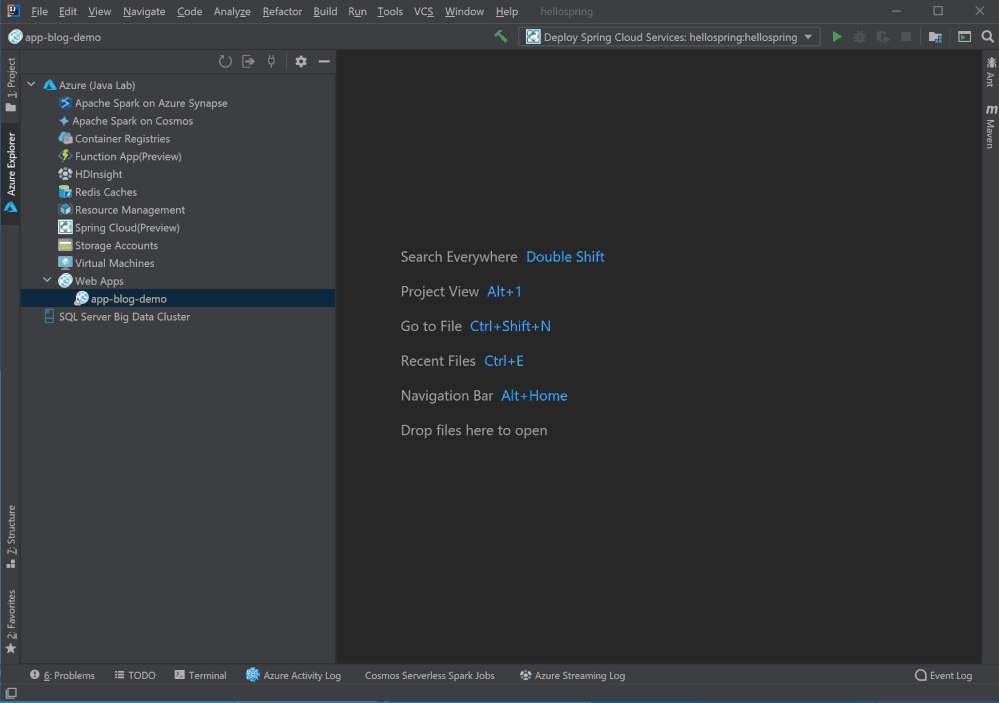Click the Stop square button

point(906,37)
